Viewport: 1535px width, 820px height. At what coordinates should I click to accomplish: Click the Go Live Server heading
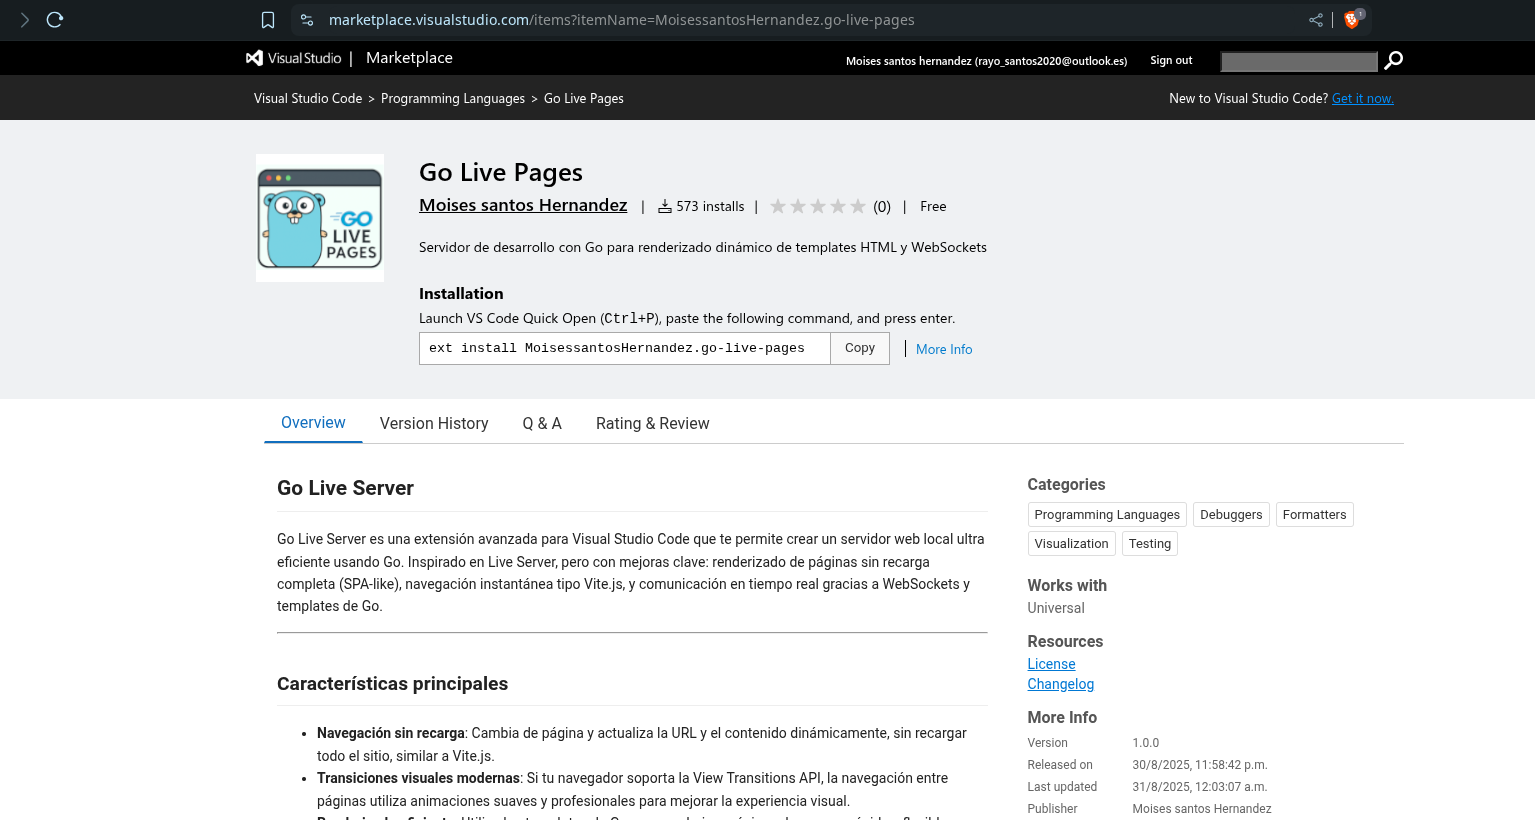pos(345,488)
